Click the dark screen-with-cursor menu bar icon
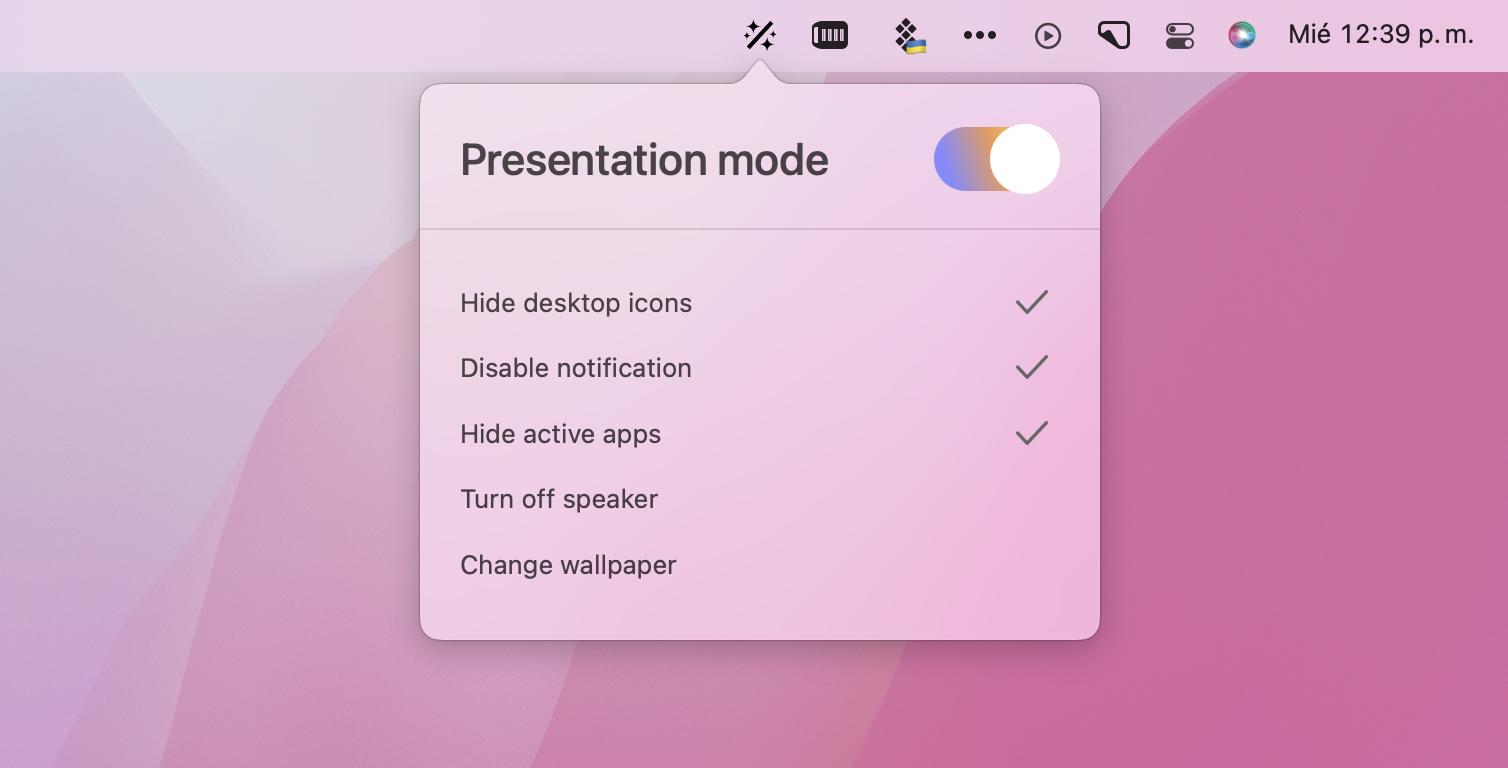 pyautogui.click(x=1113, y=36)
